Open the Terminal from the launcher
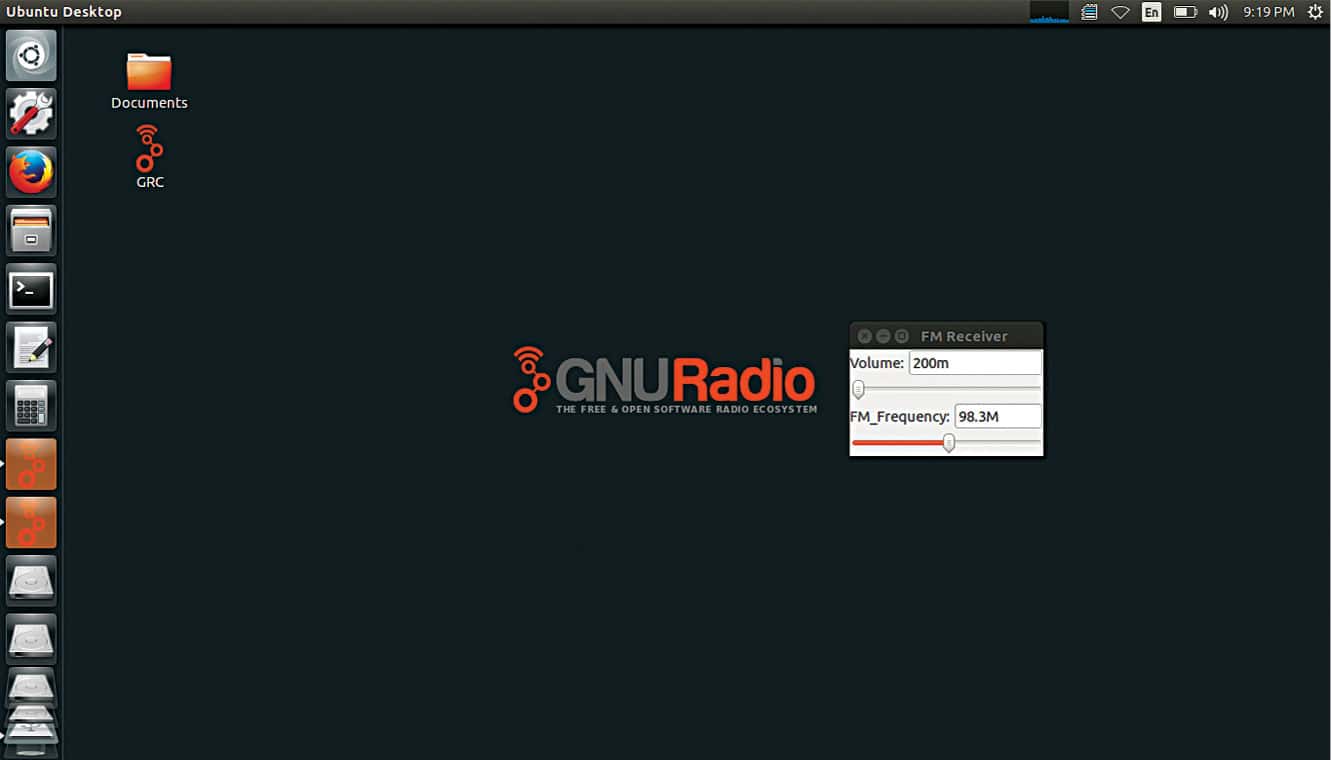1331x760 pixels. pyautogui.click(x=31, y=288)
